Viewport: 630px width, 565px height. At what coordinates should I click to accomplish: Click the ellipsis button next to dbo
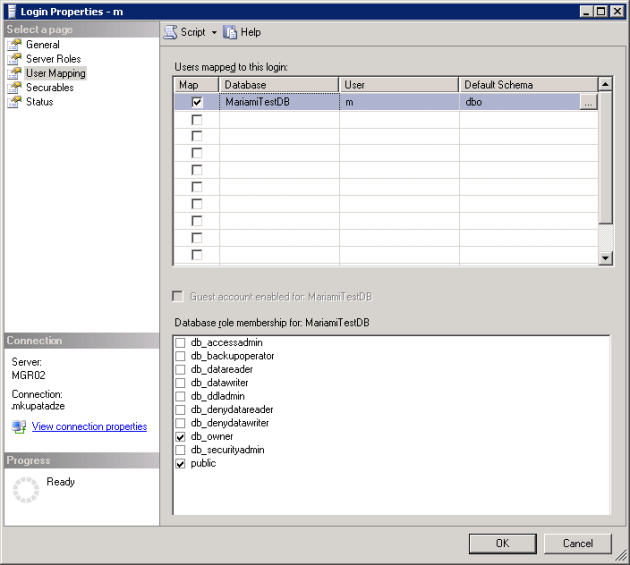click(x=588, y=102)
